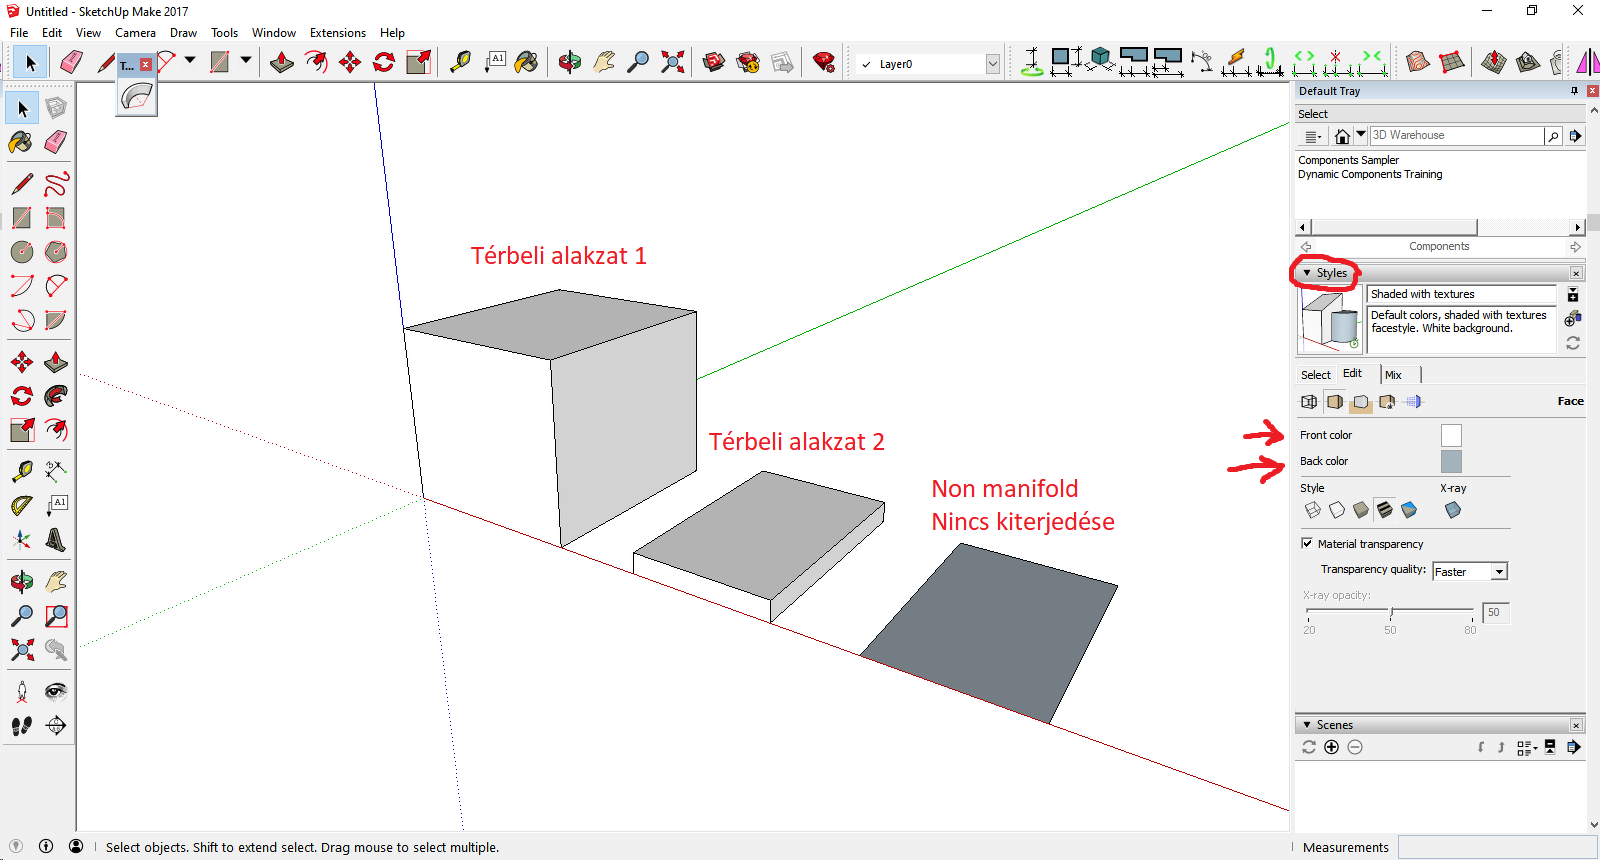Uncheck Material transparency checkbox

[x=1307, y=543]
